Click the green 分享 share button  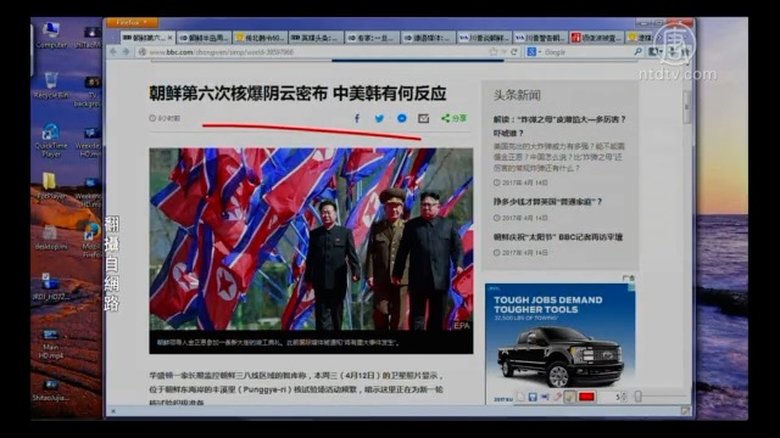coord(454,118)
